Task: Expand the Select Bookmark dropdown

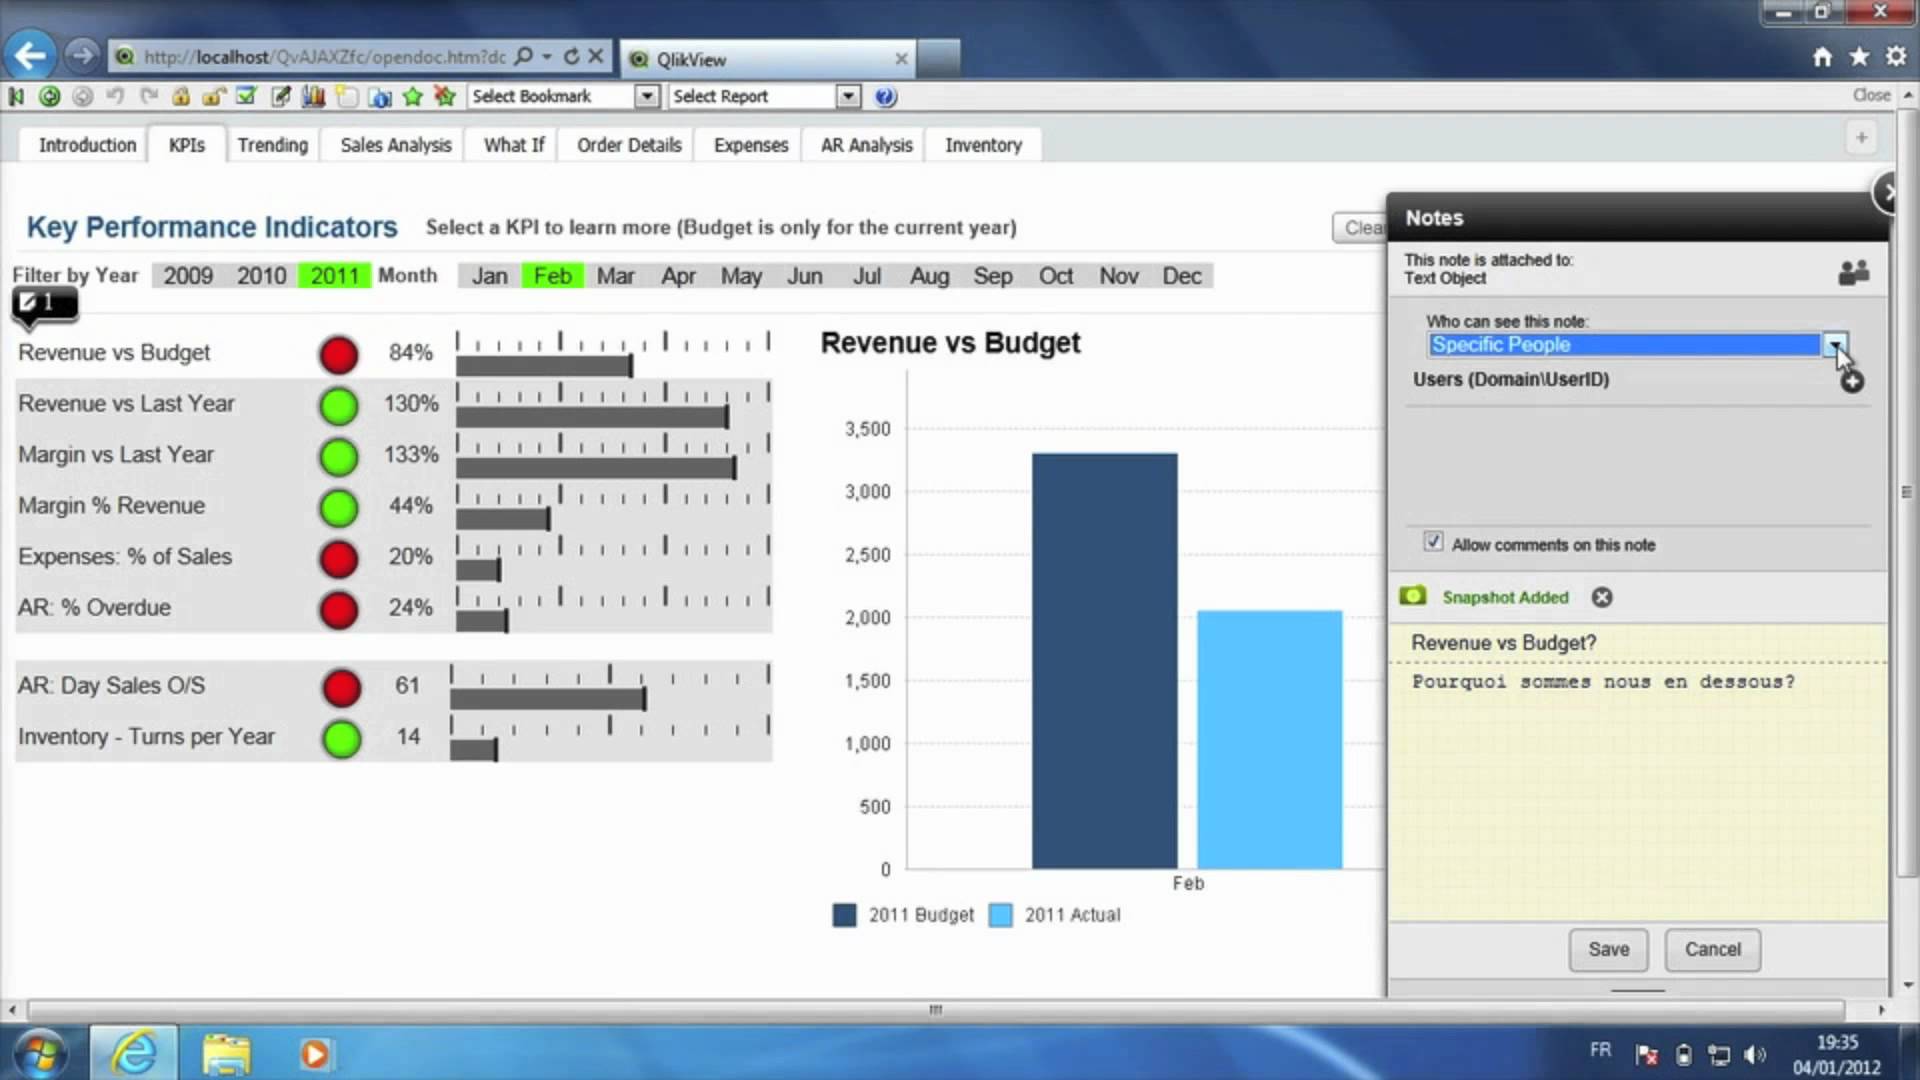Action: click(x=647, y=96)
